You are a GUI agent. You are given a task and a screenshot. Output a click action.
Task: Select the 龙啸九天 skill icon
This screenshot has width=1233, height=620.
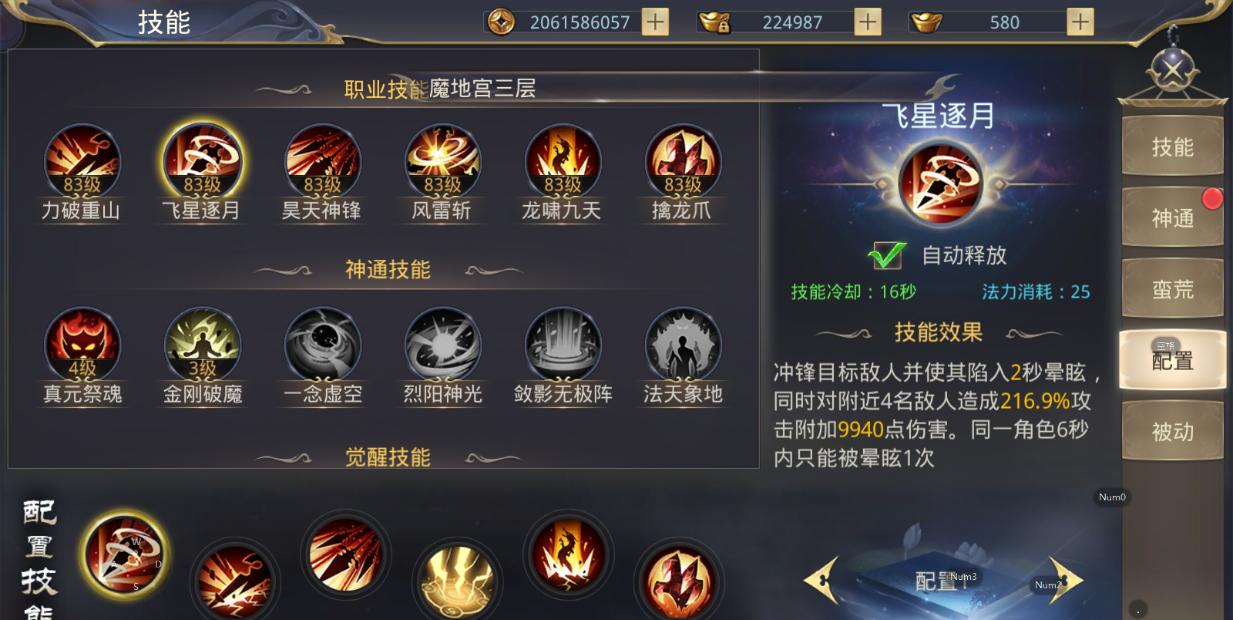pos(562,162)
